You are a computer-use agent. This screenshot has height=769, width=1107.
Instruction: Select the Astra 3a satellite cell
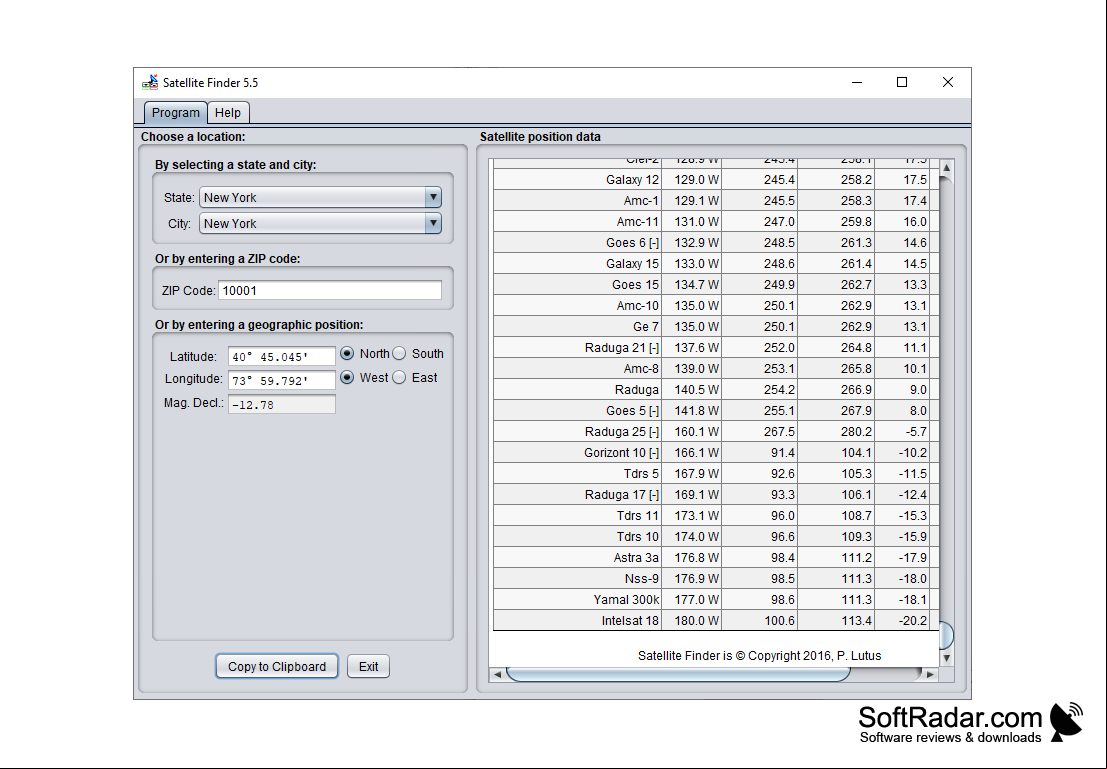pos(578,558)
